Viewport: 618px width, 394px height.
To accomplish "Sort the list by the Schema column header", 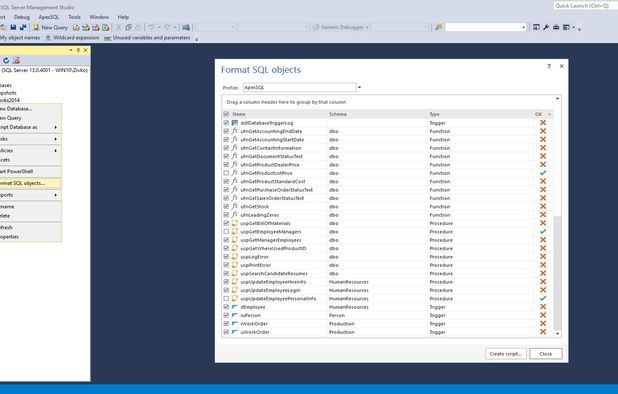I will coord(337,114).
